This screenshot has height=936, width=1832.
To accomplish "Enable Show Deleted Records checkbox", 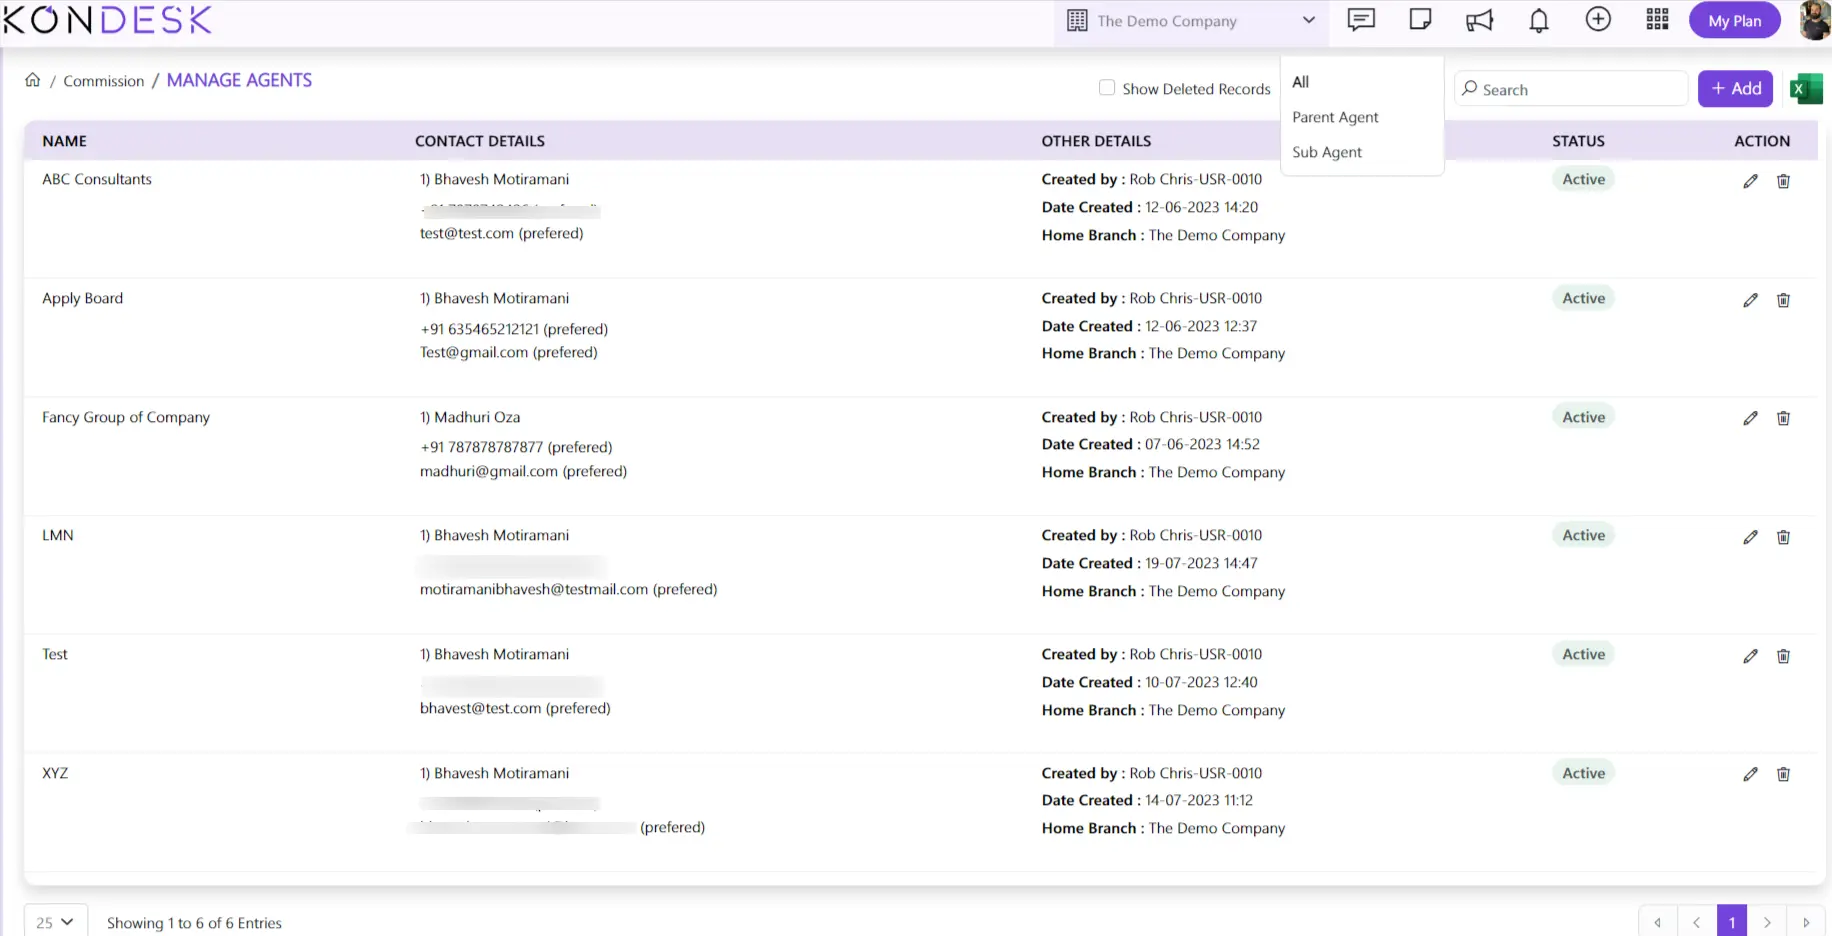I will [1107, 88].
